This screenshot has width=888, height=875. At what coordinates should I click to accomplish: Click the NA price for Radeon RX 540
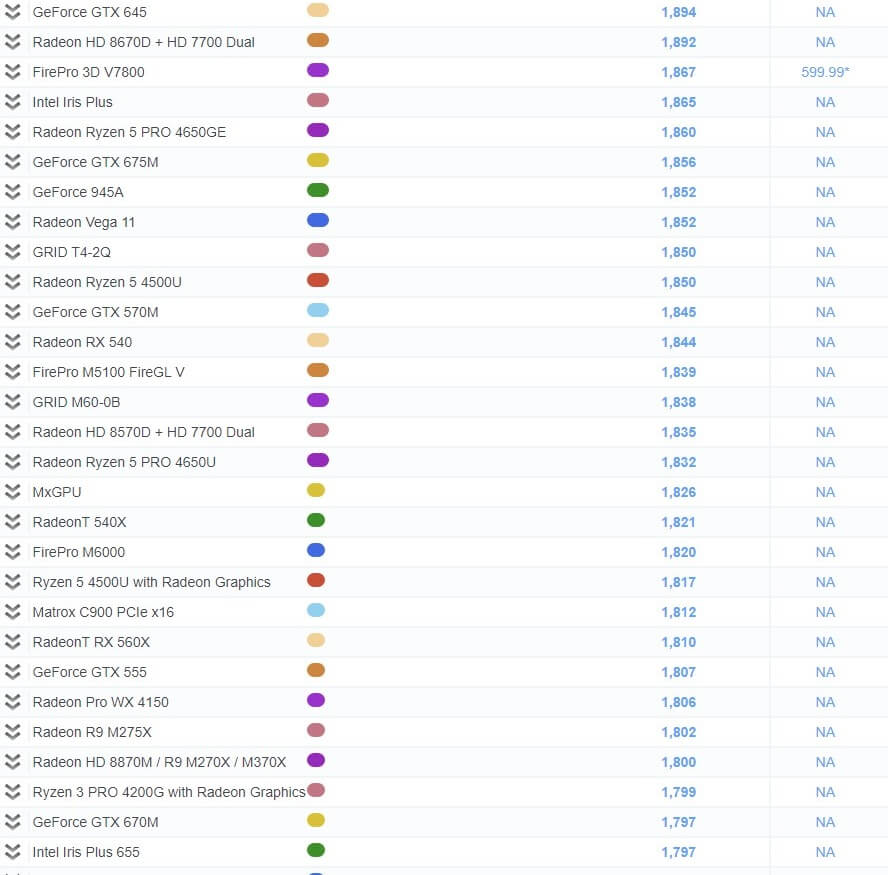click(825, 343)
